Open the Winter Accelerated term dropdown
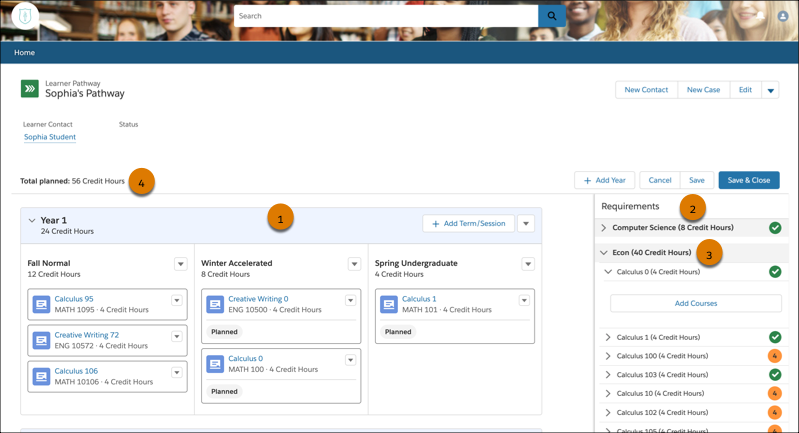799x433 pixels. coord(354,264)
